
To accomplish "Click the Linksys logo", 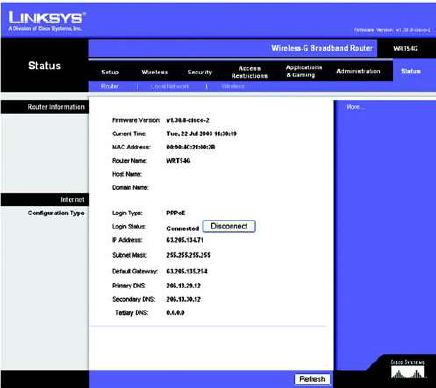I will [x=47, y=21].
